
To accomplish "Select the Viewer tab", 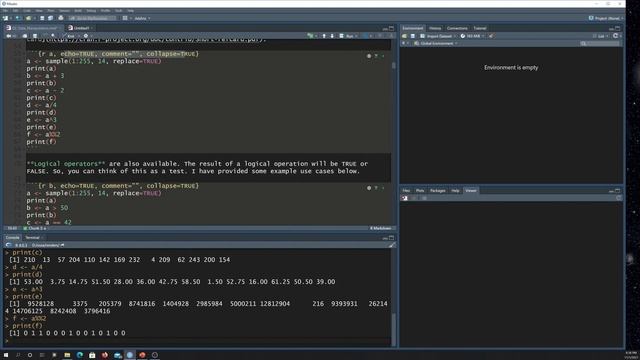I will pyautogui.click(x=471, y=191).
